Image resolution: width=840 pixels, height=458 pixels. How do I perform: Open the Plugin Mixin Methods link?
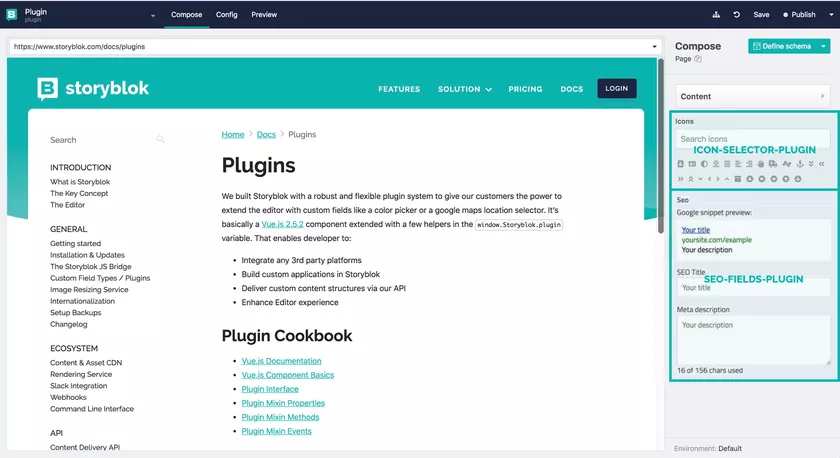coord(280,417)
